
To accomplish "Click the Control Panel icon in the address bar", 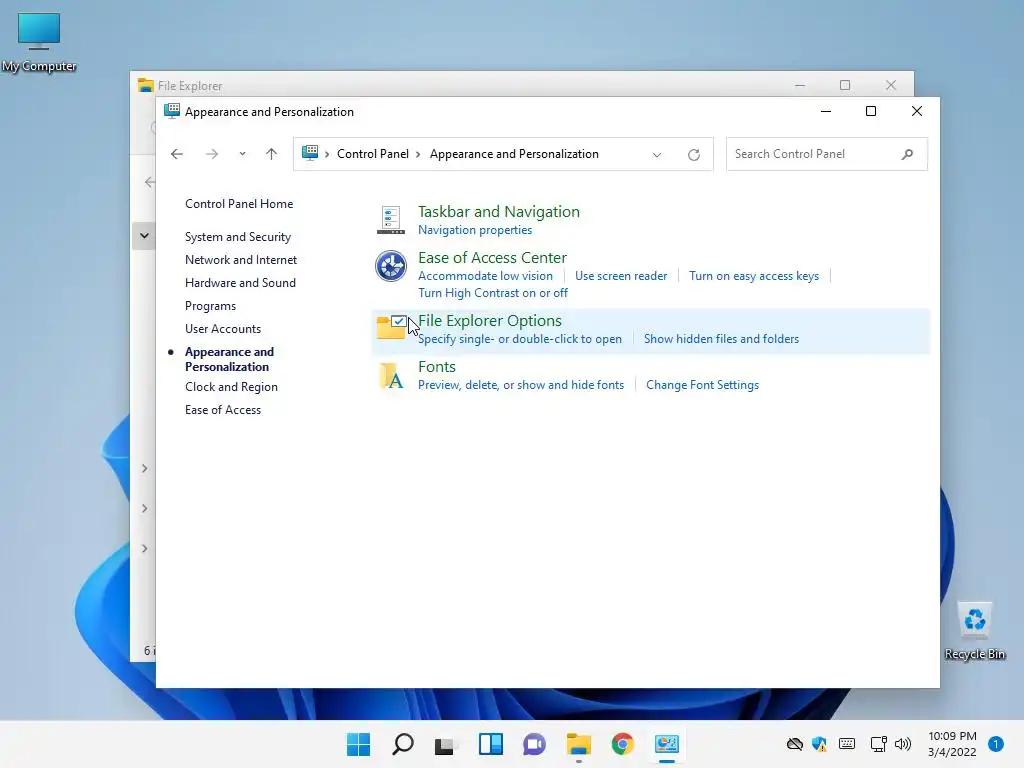I will (310, 153).
